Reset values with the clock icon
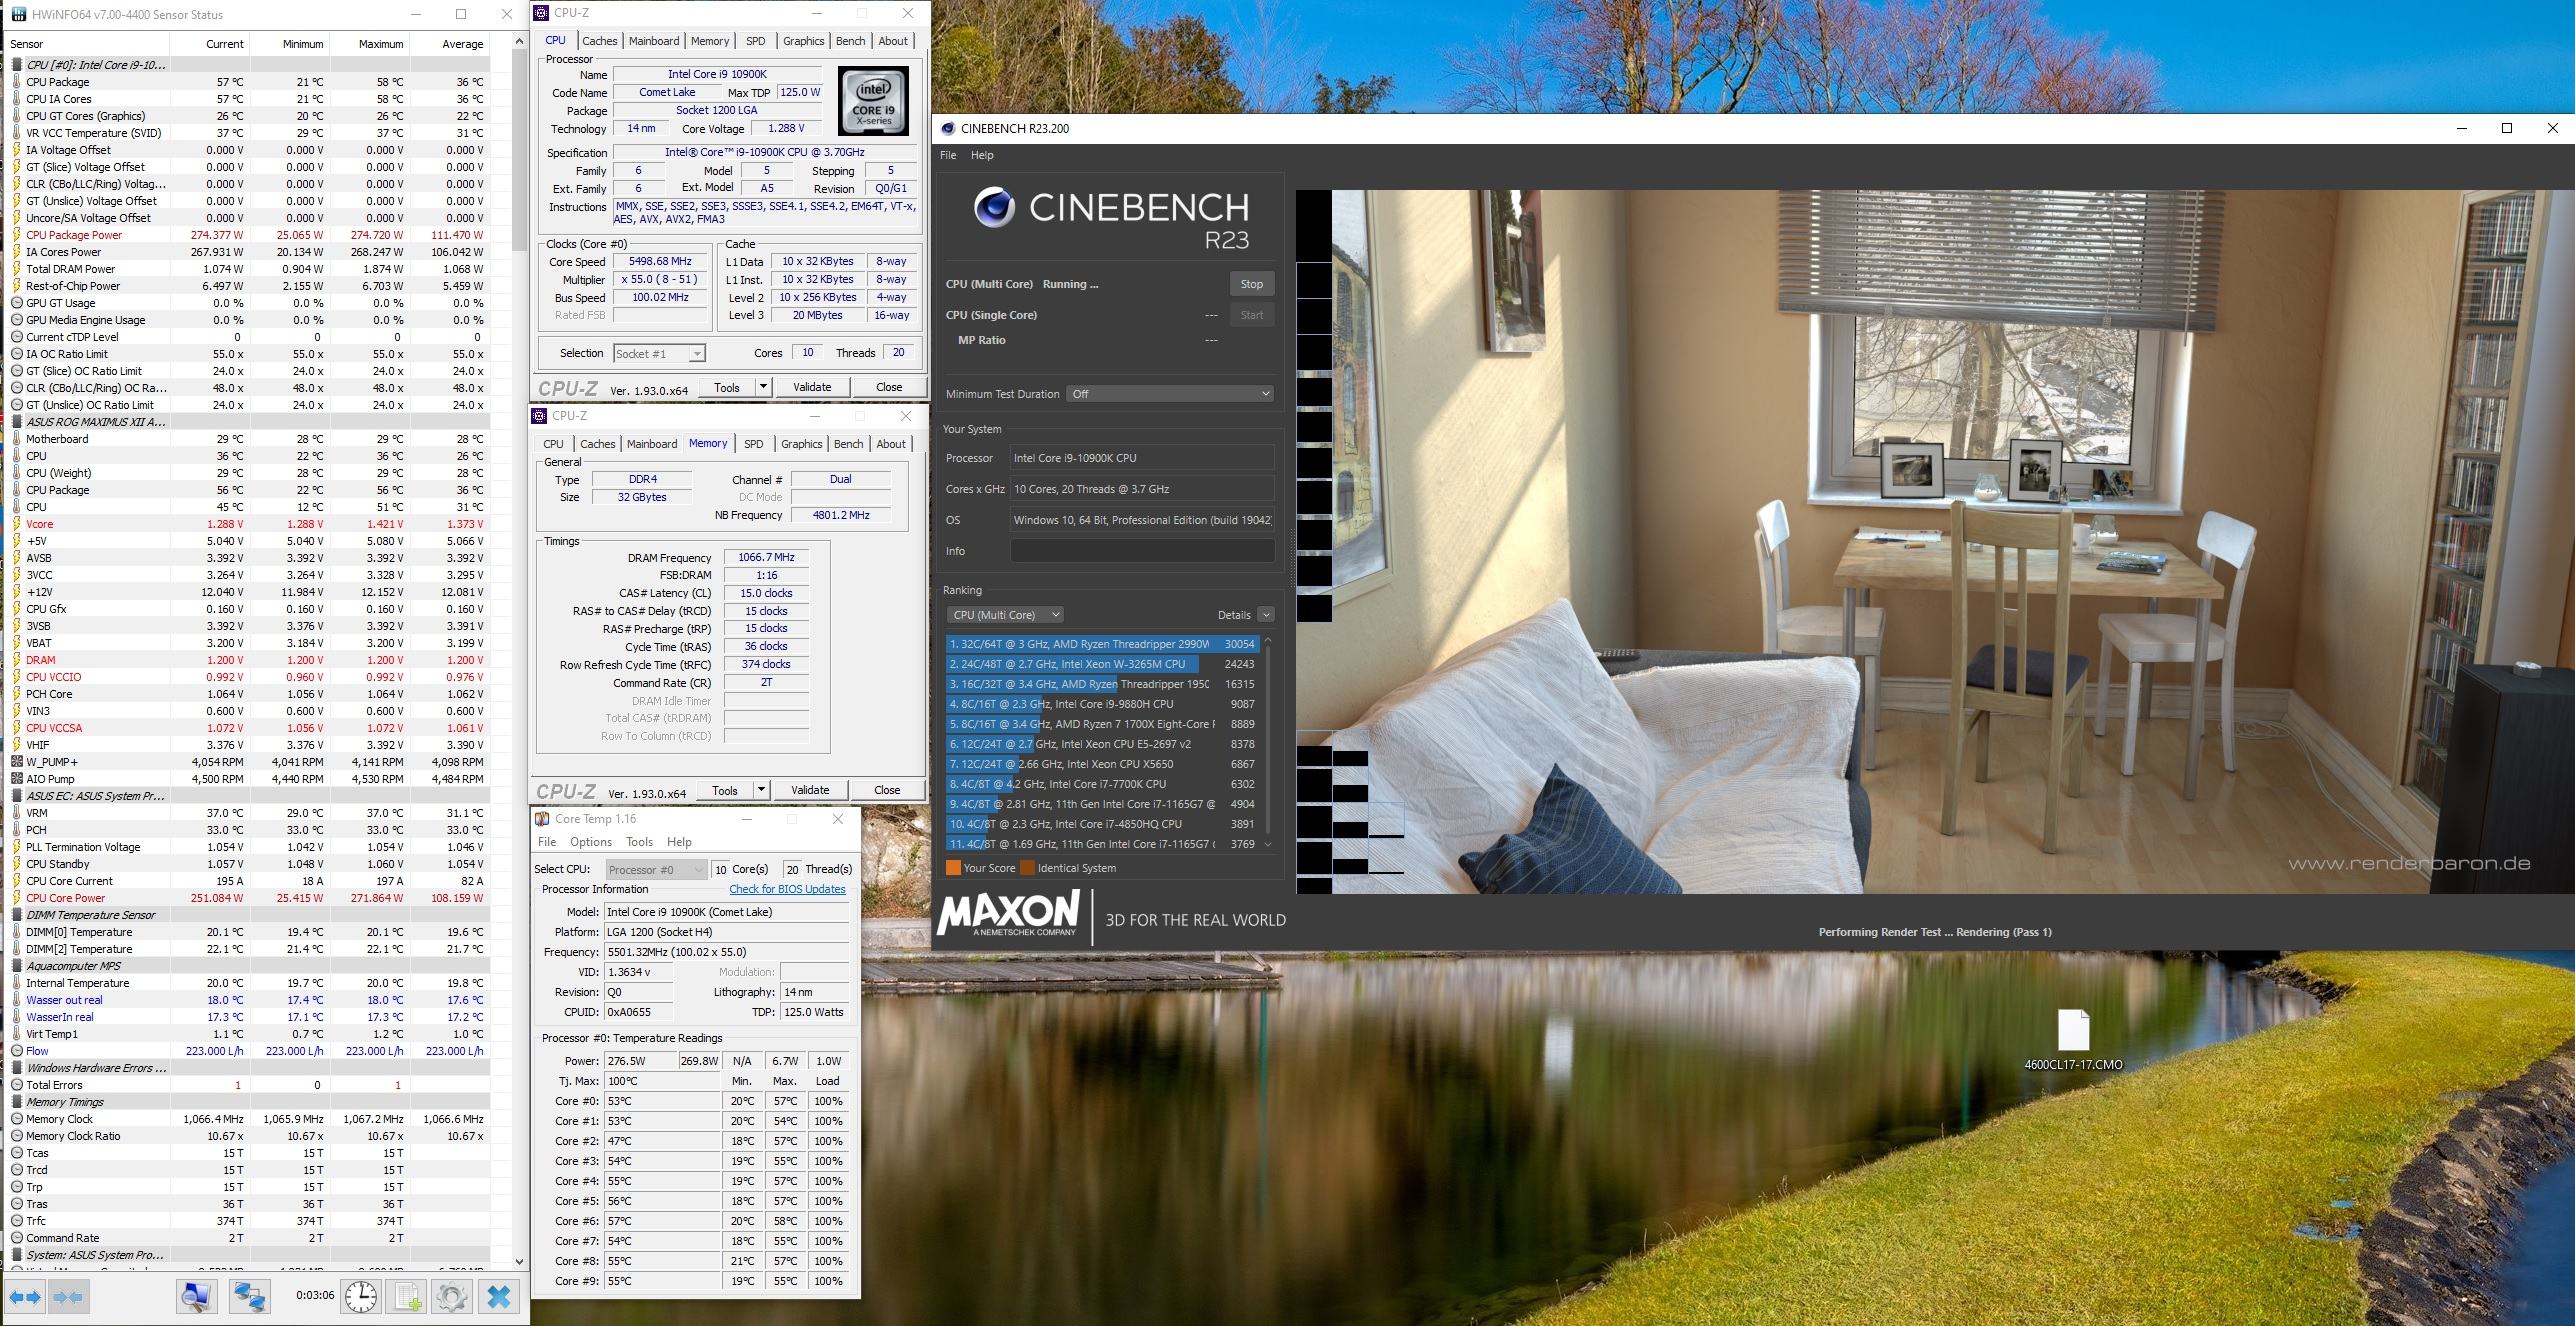Image resolution: width=2575 pixels, height=1326 pixels. pyautogui.click(x=361, y=1297)
